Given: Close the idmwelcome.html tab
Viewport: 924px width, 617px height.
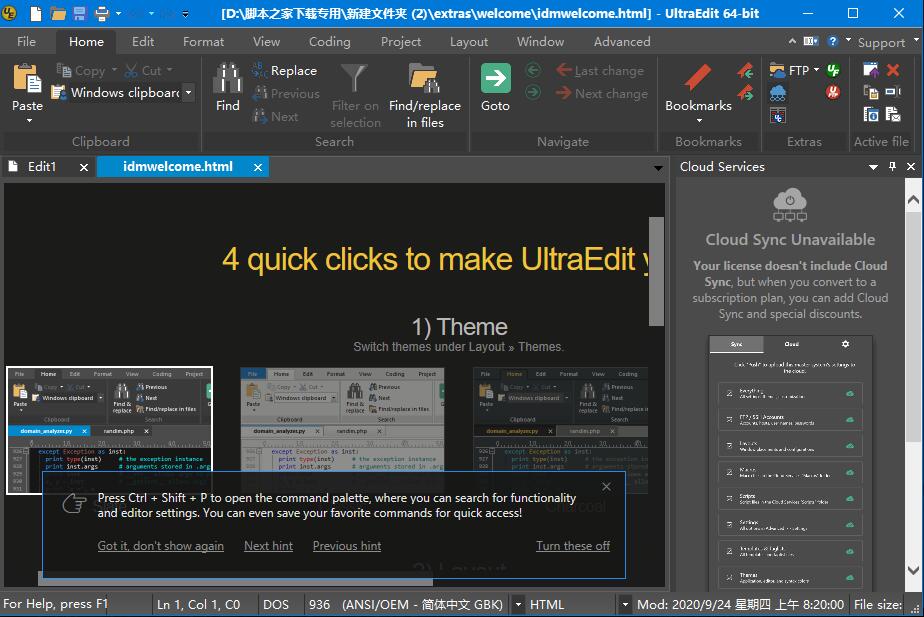Looking at the screenshot, I should click(258, 167).
